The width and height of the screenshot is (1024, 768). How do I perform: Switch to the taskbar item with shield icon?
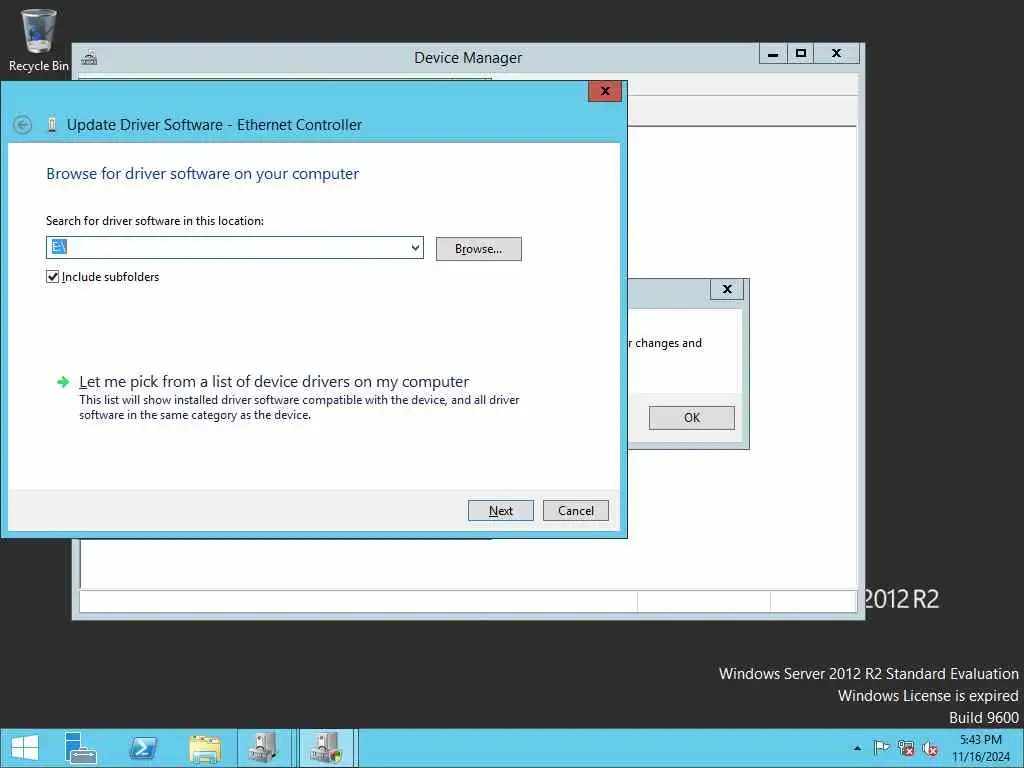coord(326,748)
